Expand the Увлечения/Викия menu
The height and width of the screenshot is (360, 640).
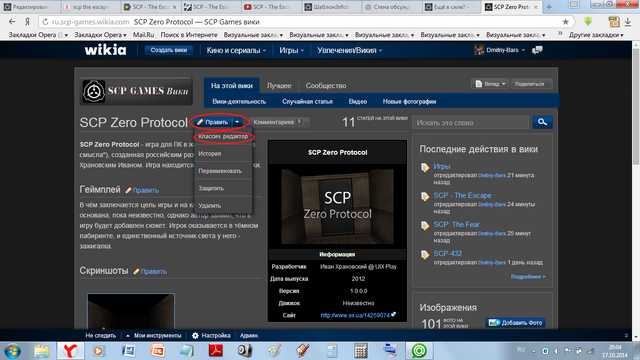pyautogui.click(x=350, y=50)
